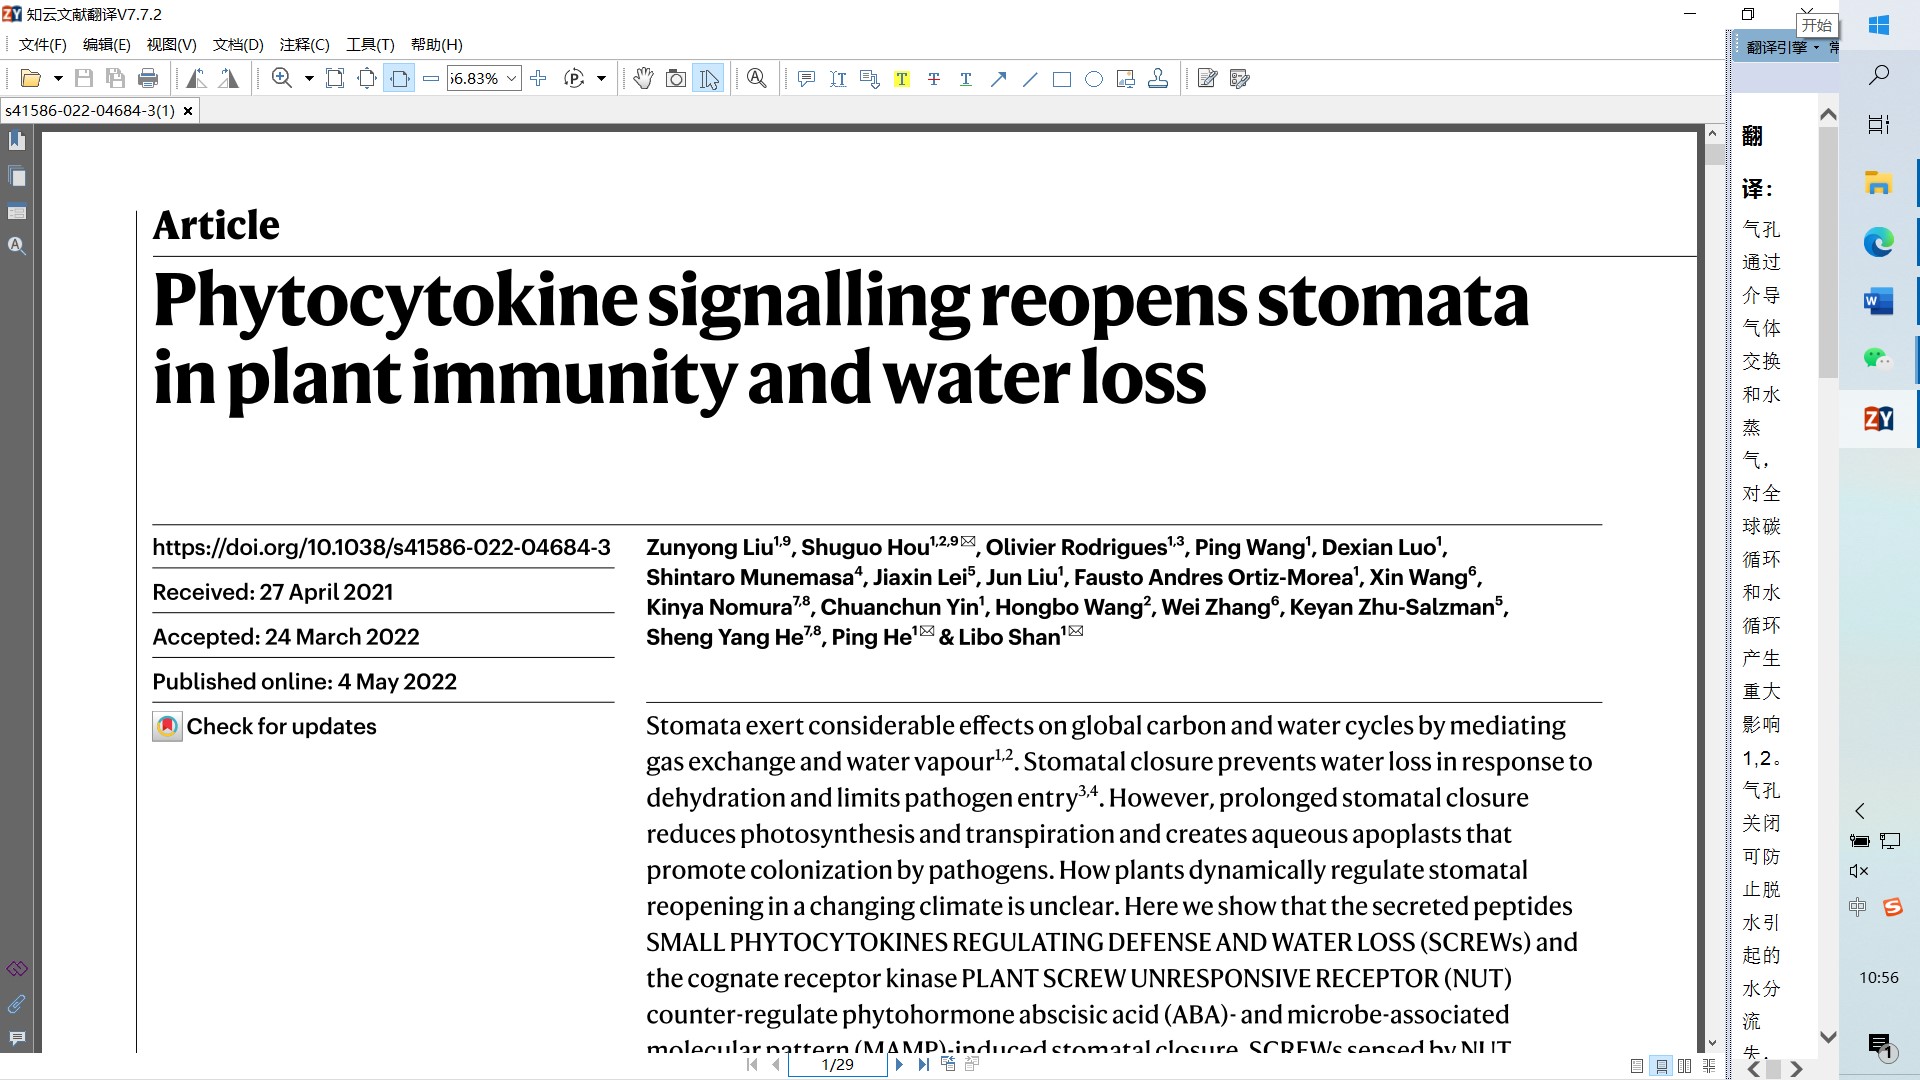Toggle the bookmarks side panel
This screenshot has height=1080, width=1920.
tap(17, 141)
